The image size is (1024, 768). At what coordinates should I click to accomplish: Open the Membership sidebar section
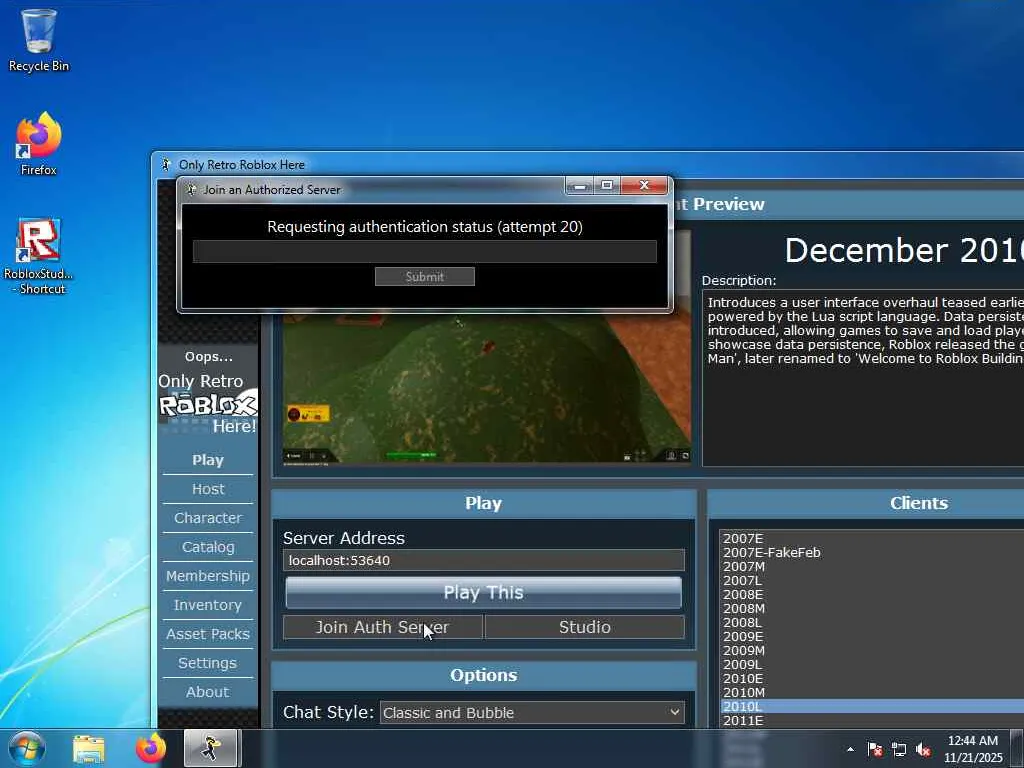[208, 576]
